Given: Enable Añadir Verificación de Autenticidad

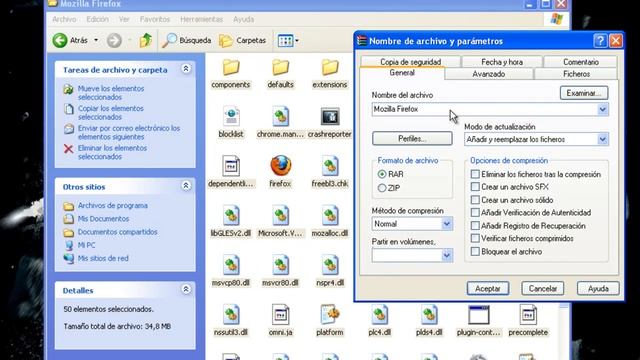Looking at the screenshot, I should tap(475, 213).
